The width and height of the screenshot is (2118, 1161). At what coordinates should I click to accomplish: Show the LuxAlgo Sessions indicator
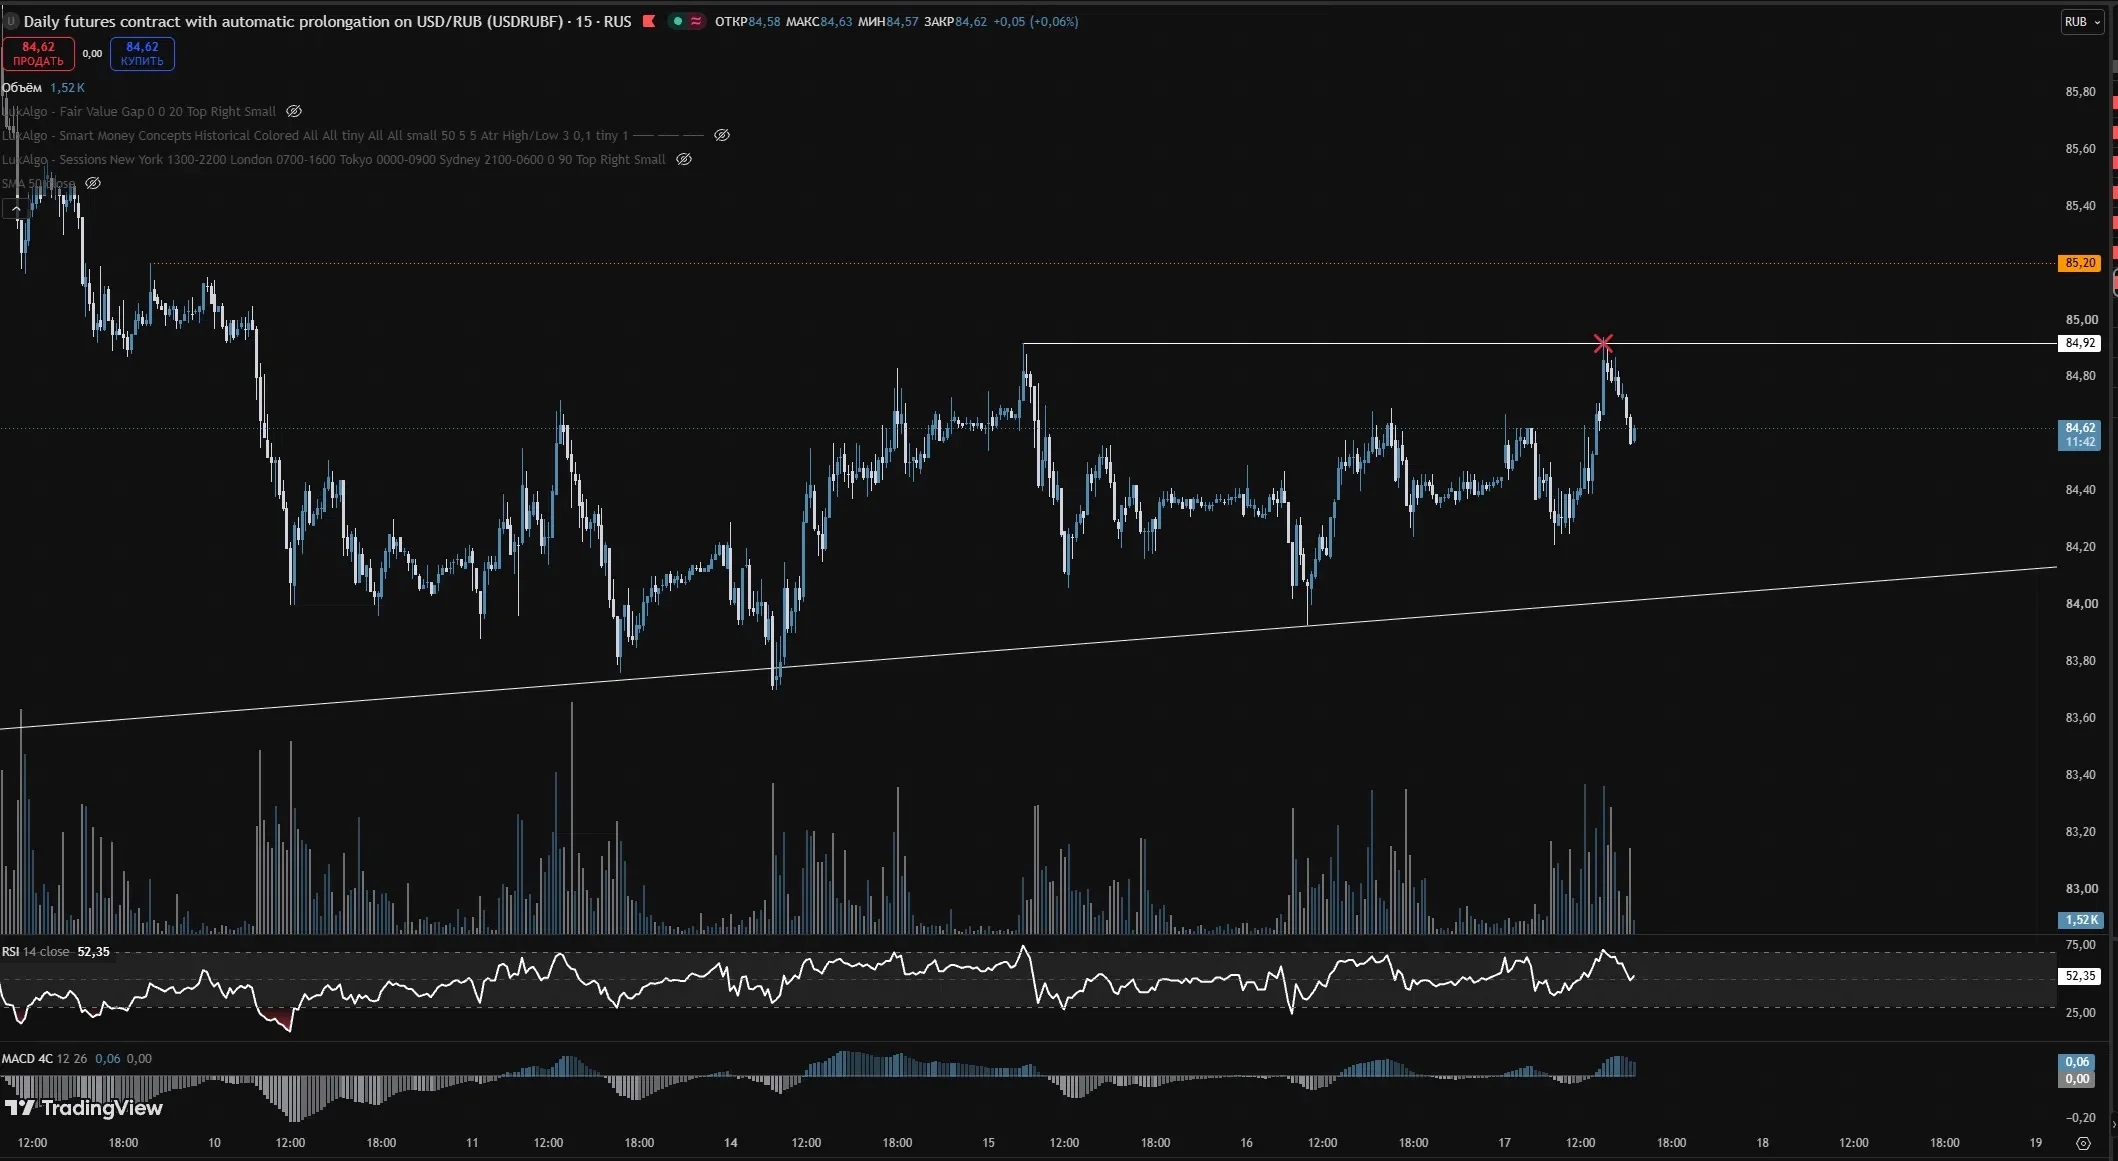pyautogui.click(x=684, y=159)
